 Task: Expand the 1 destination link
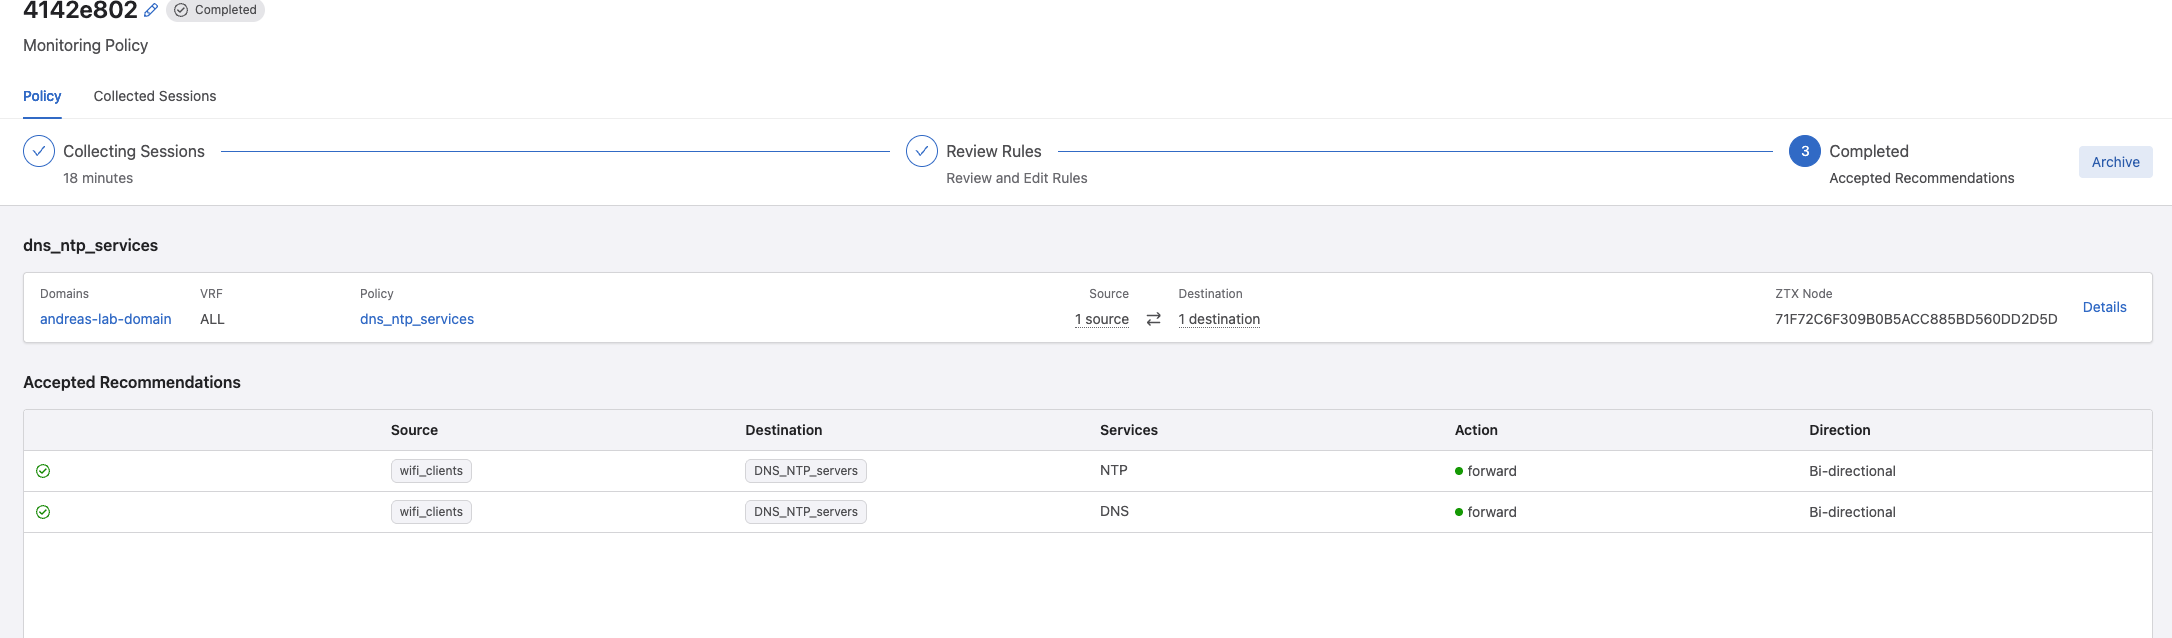pyautogui.click(x=1219, y=319)
